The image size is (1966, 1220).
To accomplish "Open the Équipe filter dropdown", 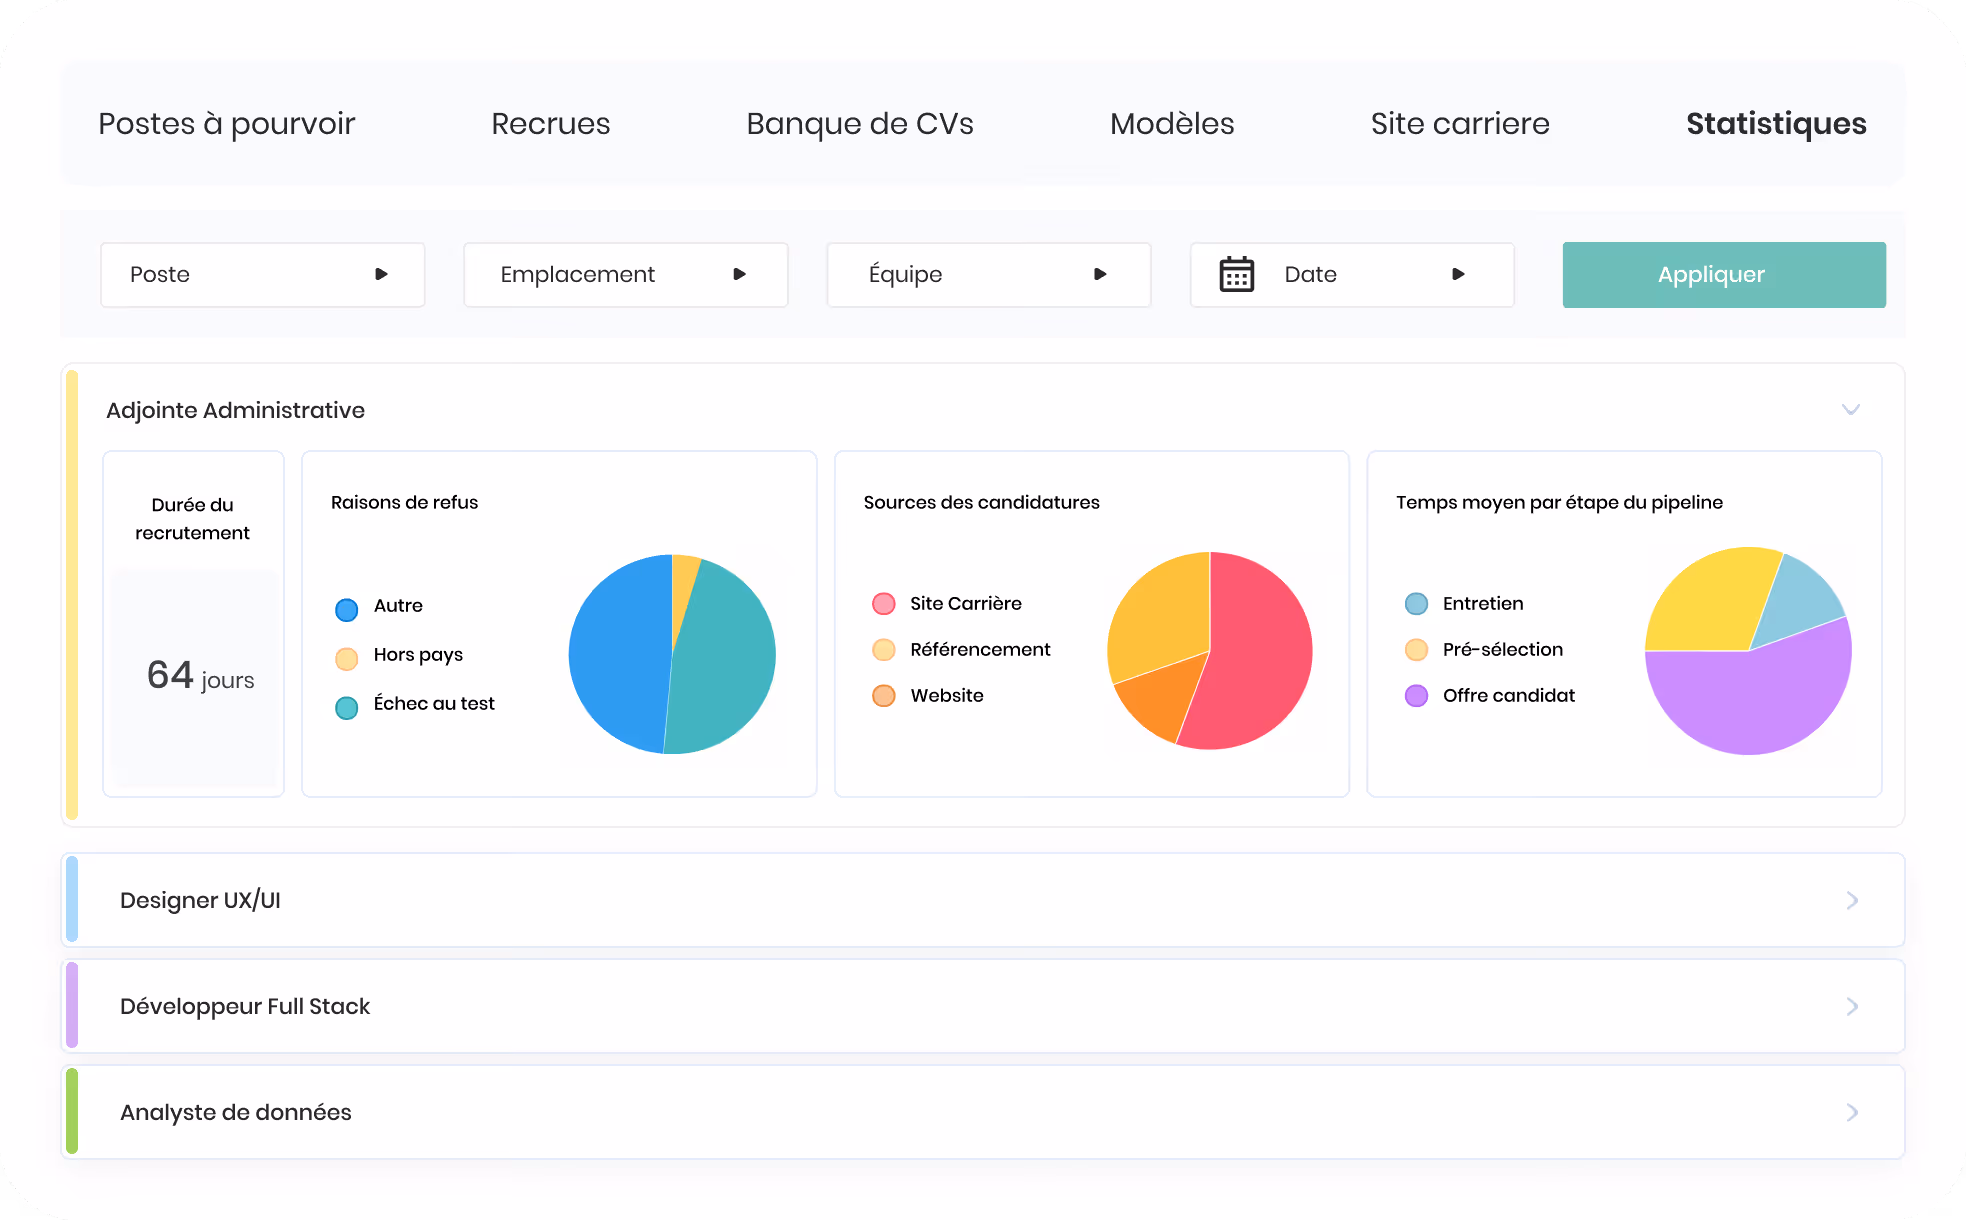I will click(x=989, y=274).
